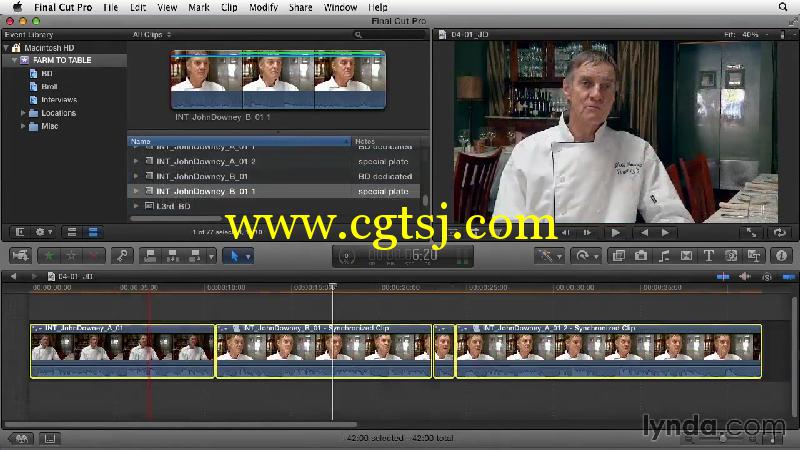The width and height of the screenshot is (800, 450).
Task: Open the Clip menu
Action: coord(229,7)
